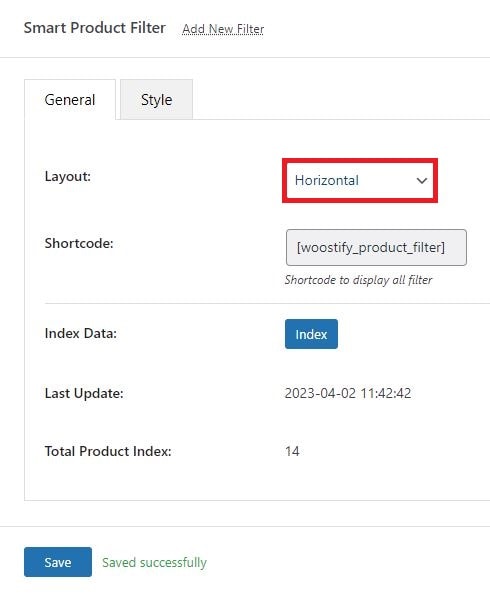Click the Saved successfully message
Screen dimensions: 490x595
(154, 562)
